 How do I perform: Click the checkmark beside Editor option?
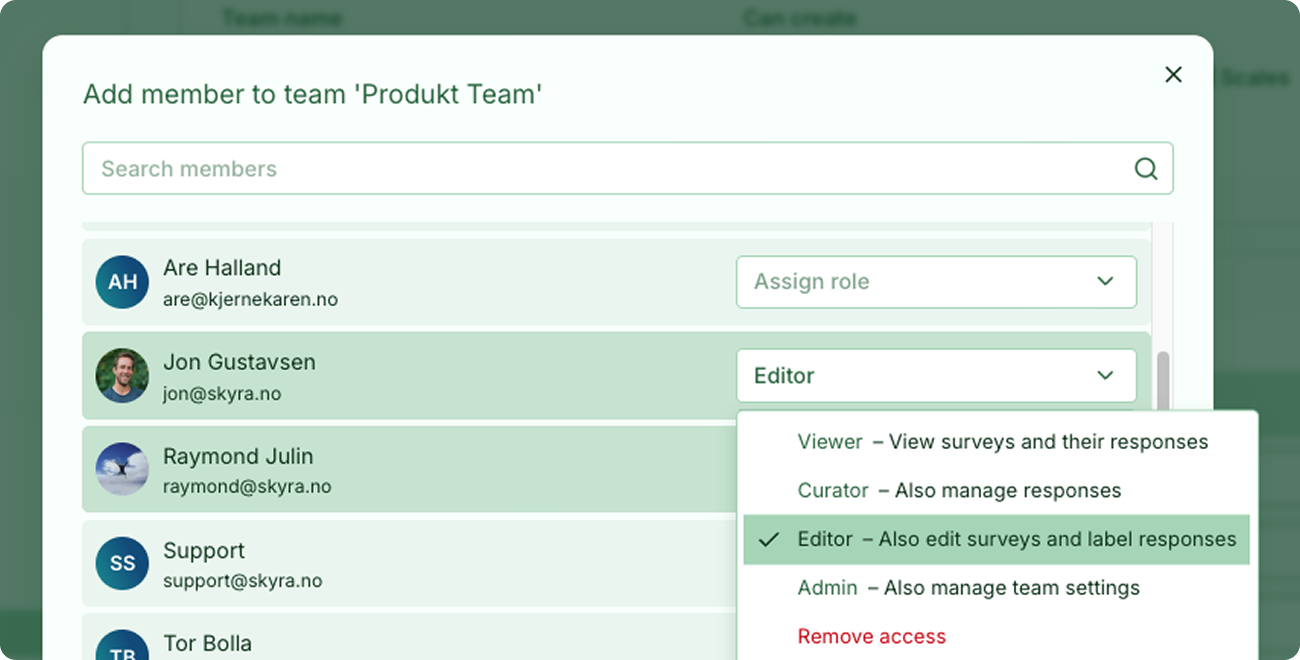[x=769, y=540]
